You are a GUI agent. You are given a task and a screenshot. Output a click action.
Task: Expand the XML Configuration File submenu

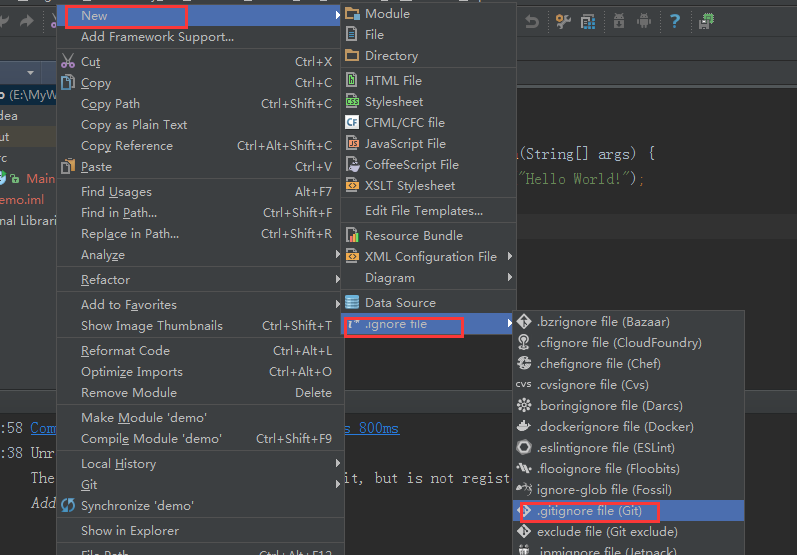[430, 256]
